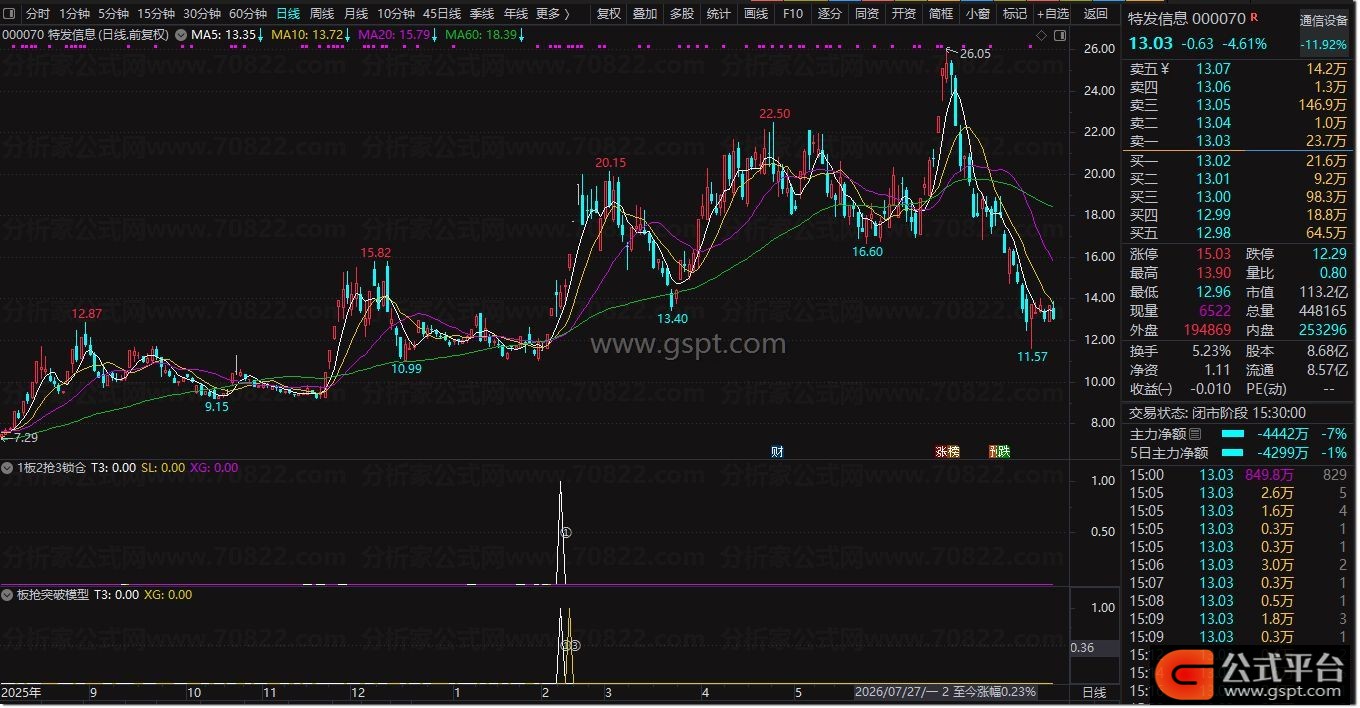Click the 11.57 low price label
1360x708 pixels.
coord(1032,357)
